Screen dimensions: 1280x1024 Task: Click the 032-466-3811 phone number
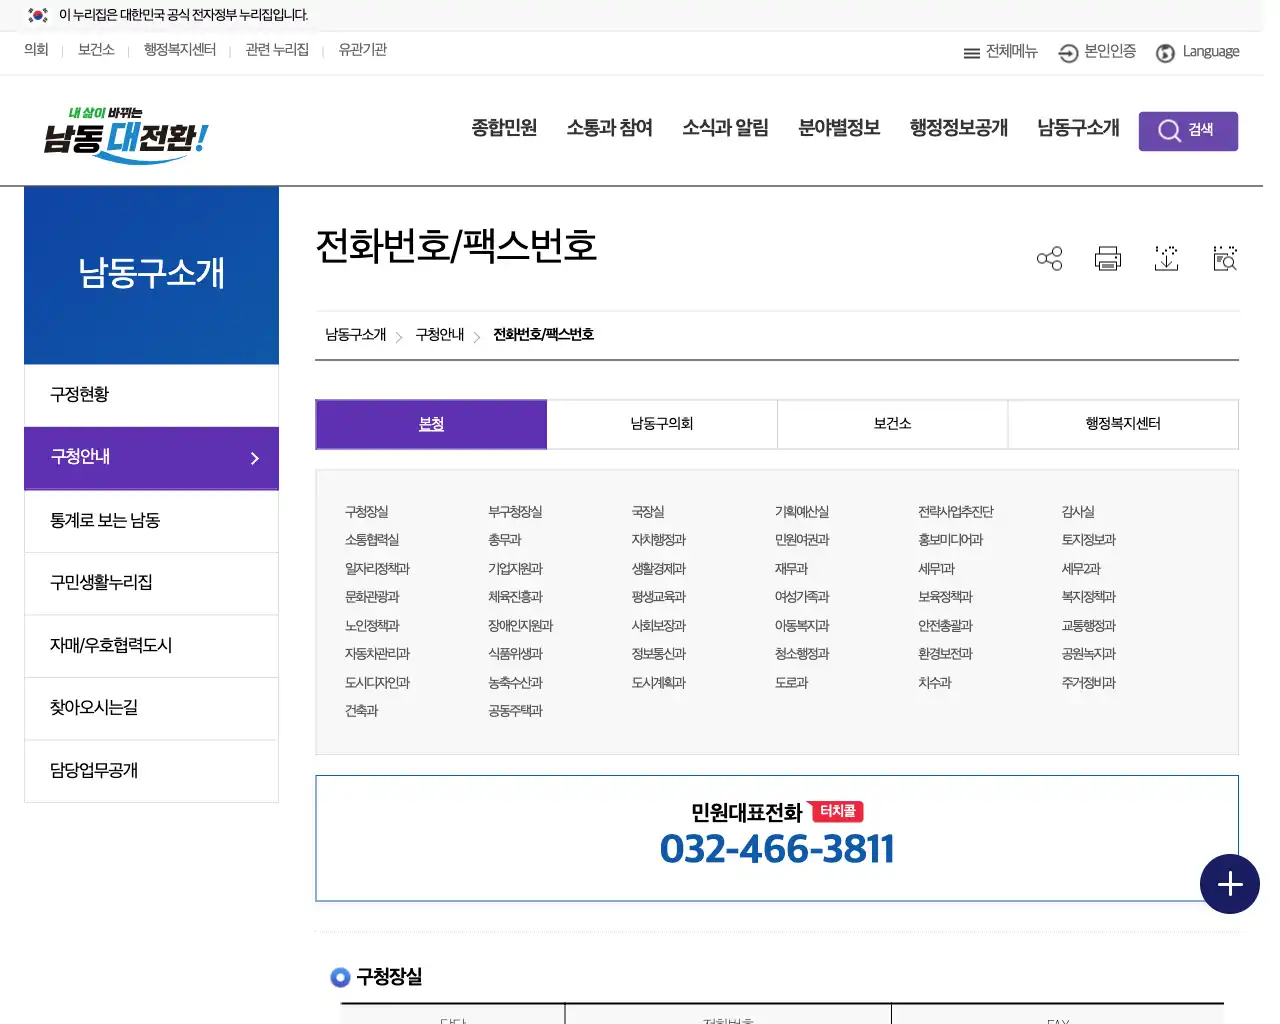click(777, 849)
